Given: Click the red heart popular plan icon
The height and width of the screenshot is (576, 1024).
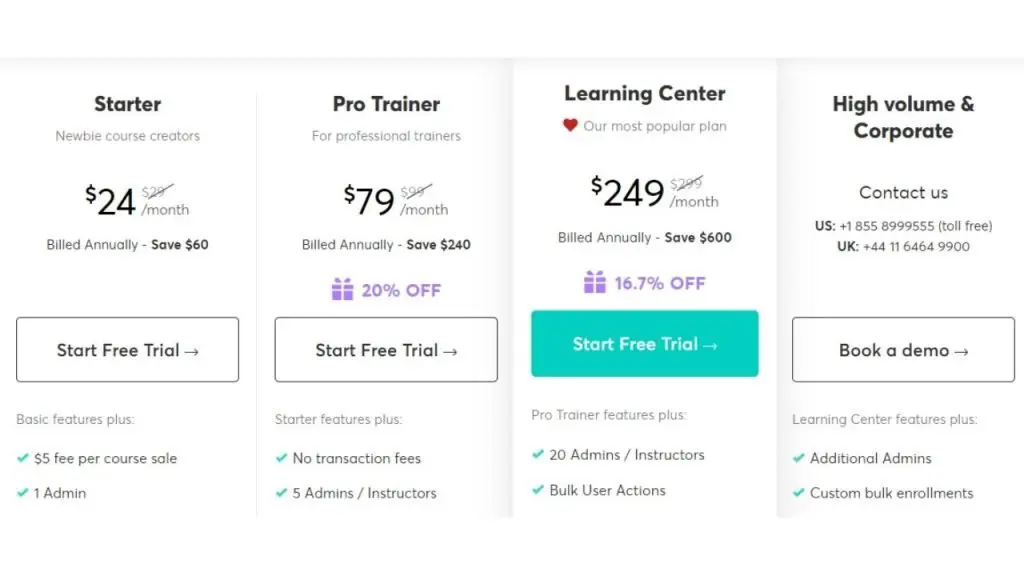Looking at the screenshot, I should tap(570, 126).
